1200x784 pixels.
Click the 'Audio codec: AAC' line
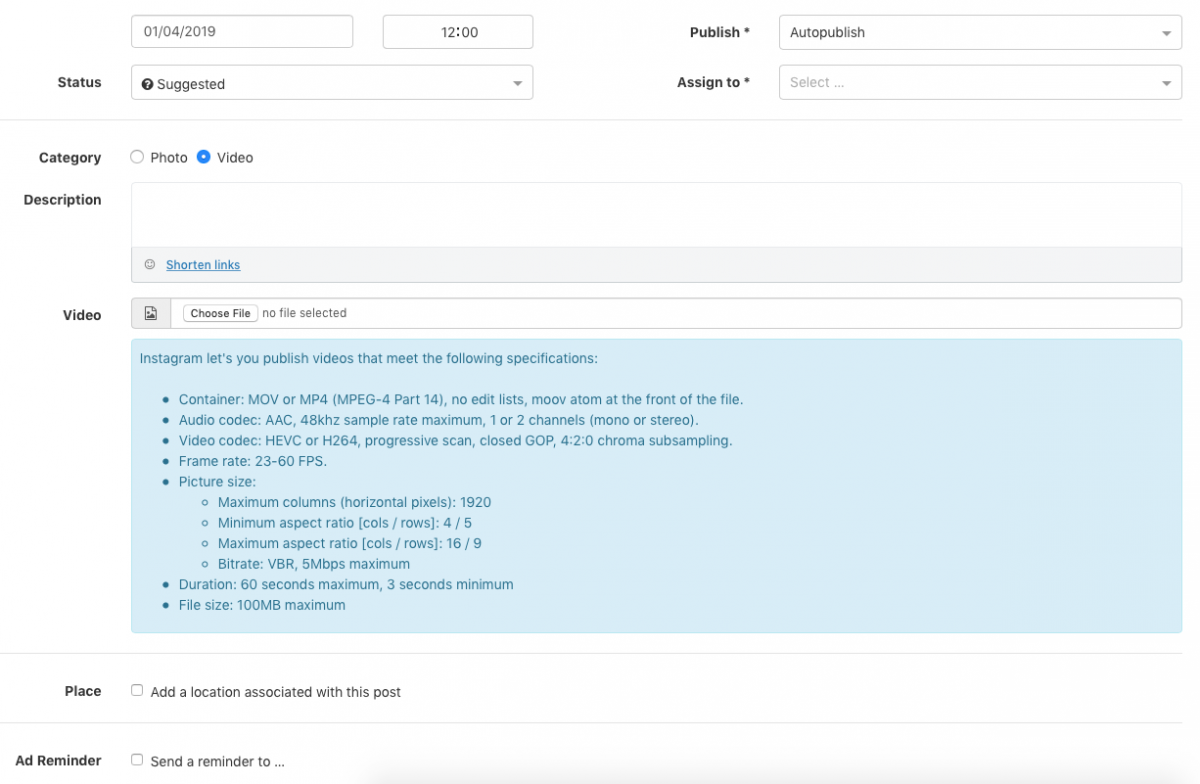(439, 420)
